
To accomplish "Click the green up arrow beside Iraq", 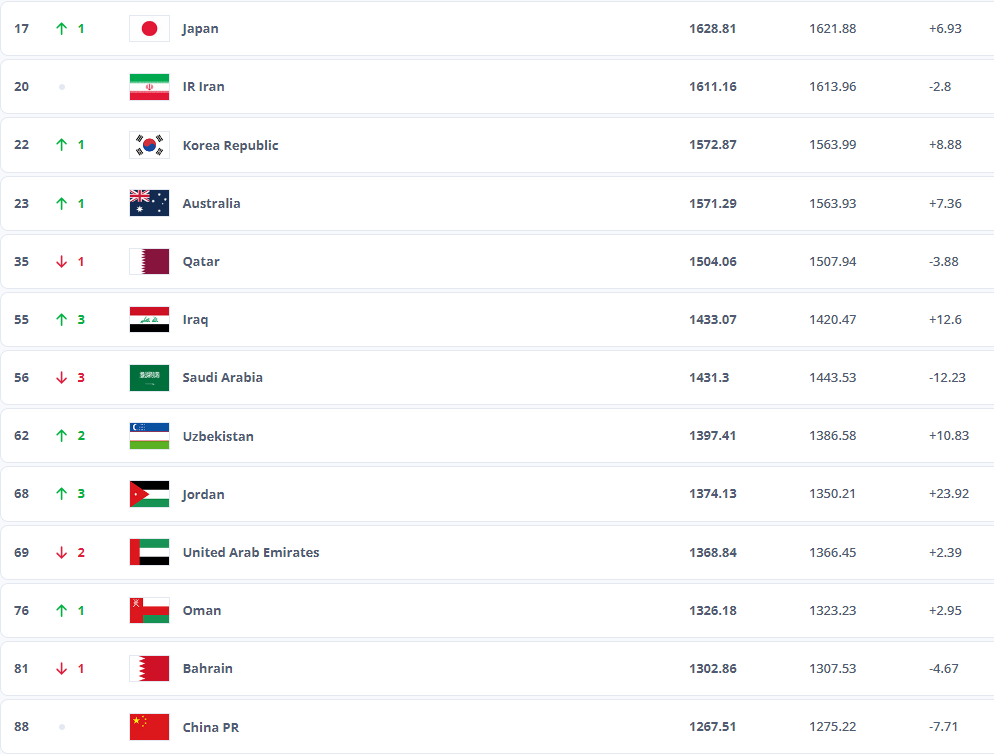I will (x=61, y=320).
